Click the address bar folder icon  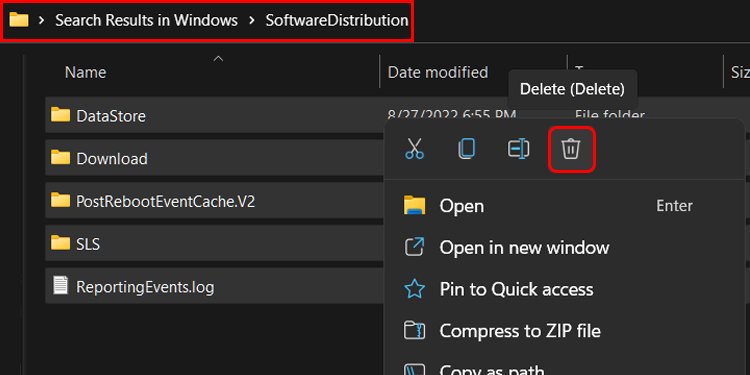(19, 20)
